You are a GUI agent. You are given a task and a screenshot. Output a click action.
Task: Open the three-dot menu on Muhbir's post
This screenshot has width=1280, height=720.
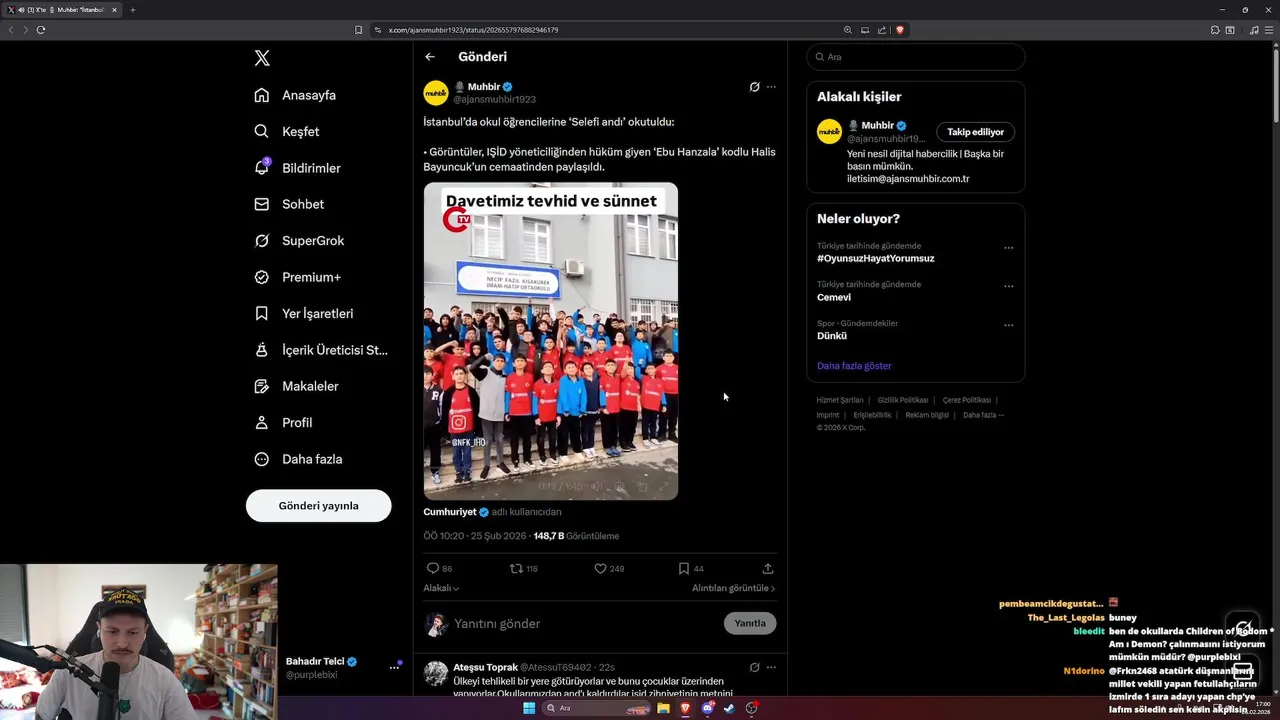(x=771, y=87)
